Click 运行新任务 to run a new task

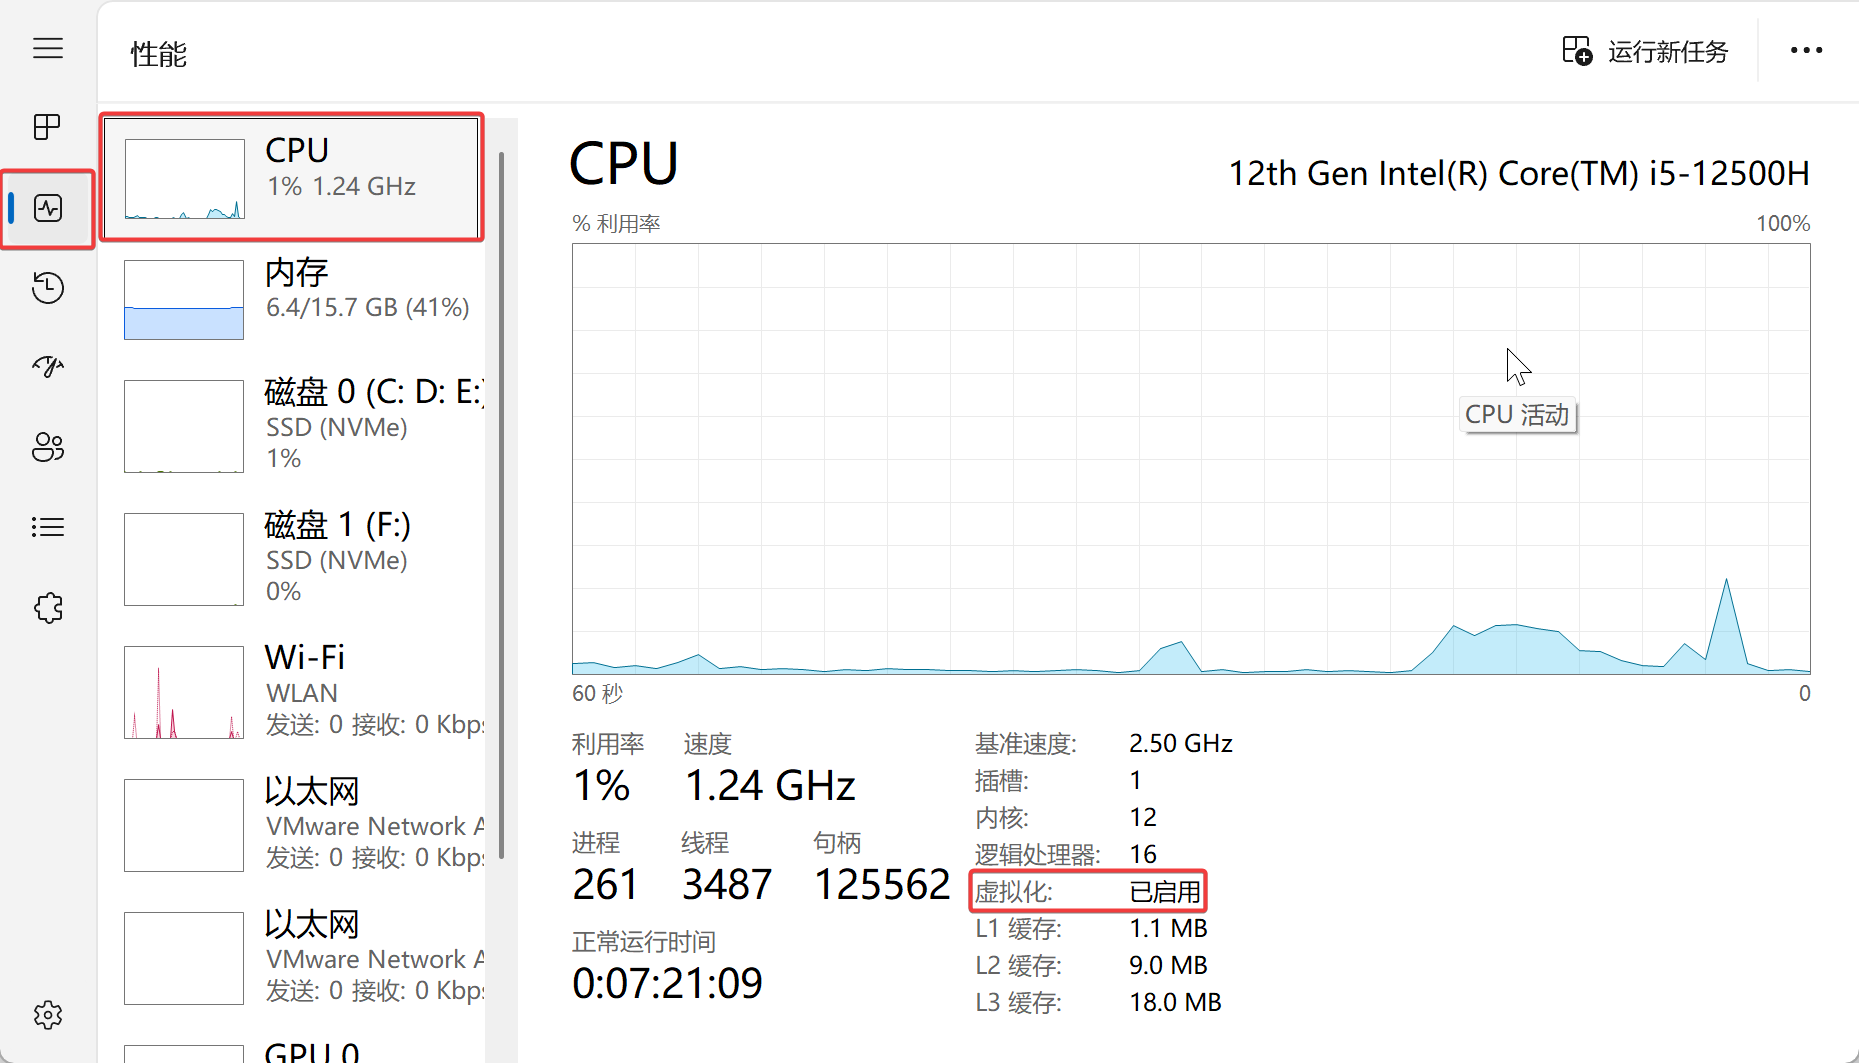pos(1645,50)
